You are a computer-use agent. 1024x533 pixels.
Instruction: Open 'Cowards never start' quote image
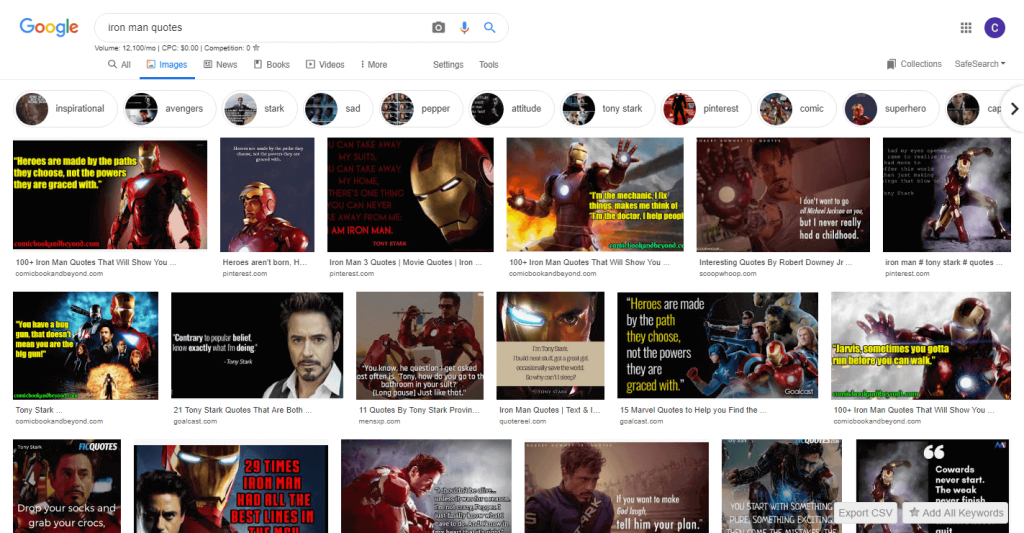[933, 486]
